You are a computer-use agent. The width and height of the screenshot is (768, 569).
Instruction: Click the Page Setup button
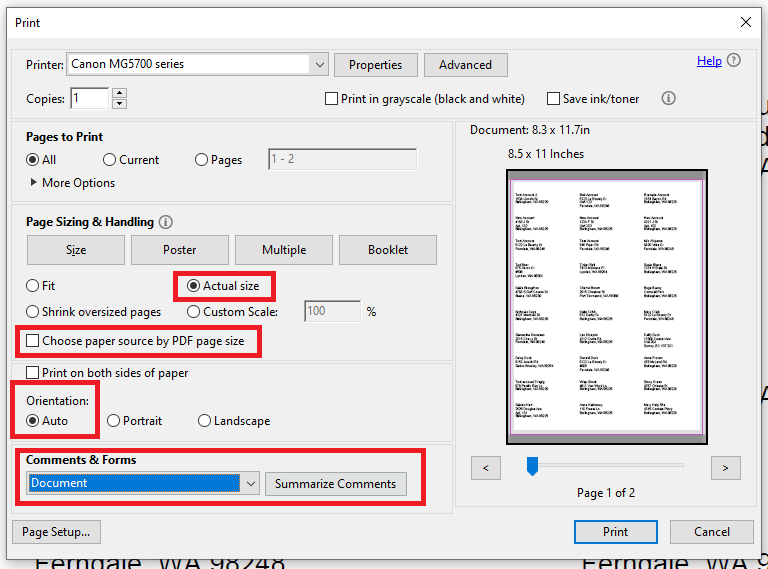tap(56, 532)
